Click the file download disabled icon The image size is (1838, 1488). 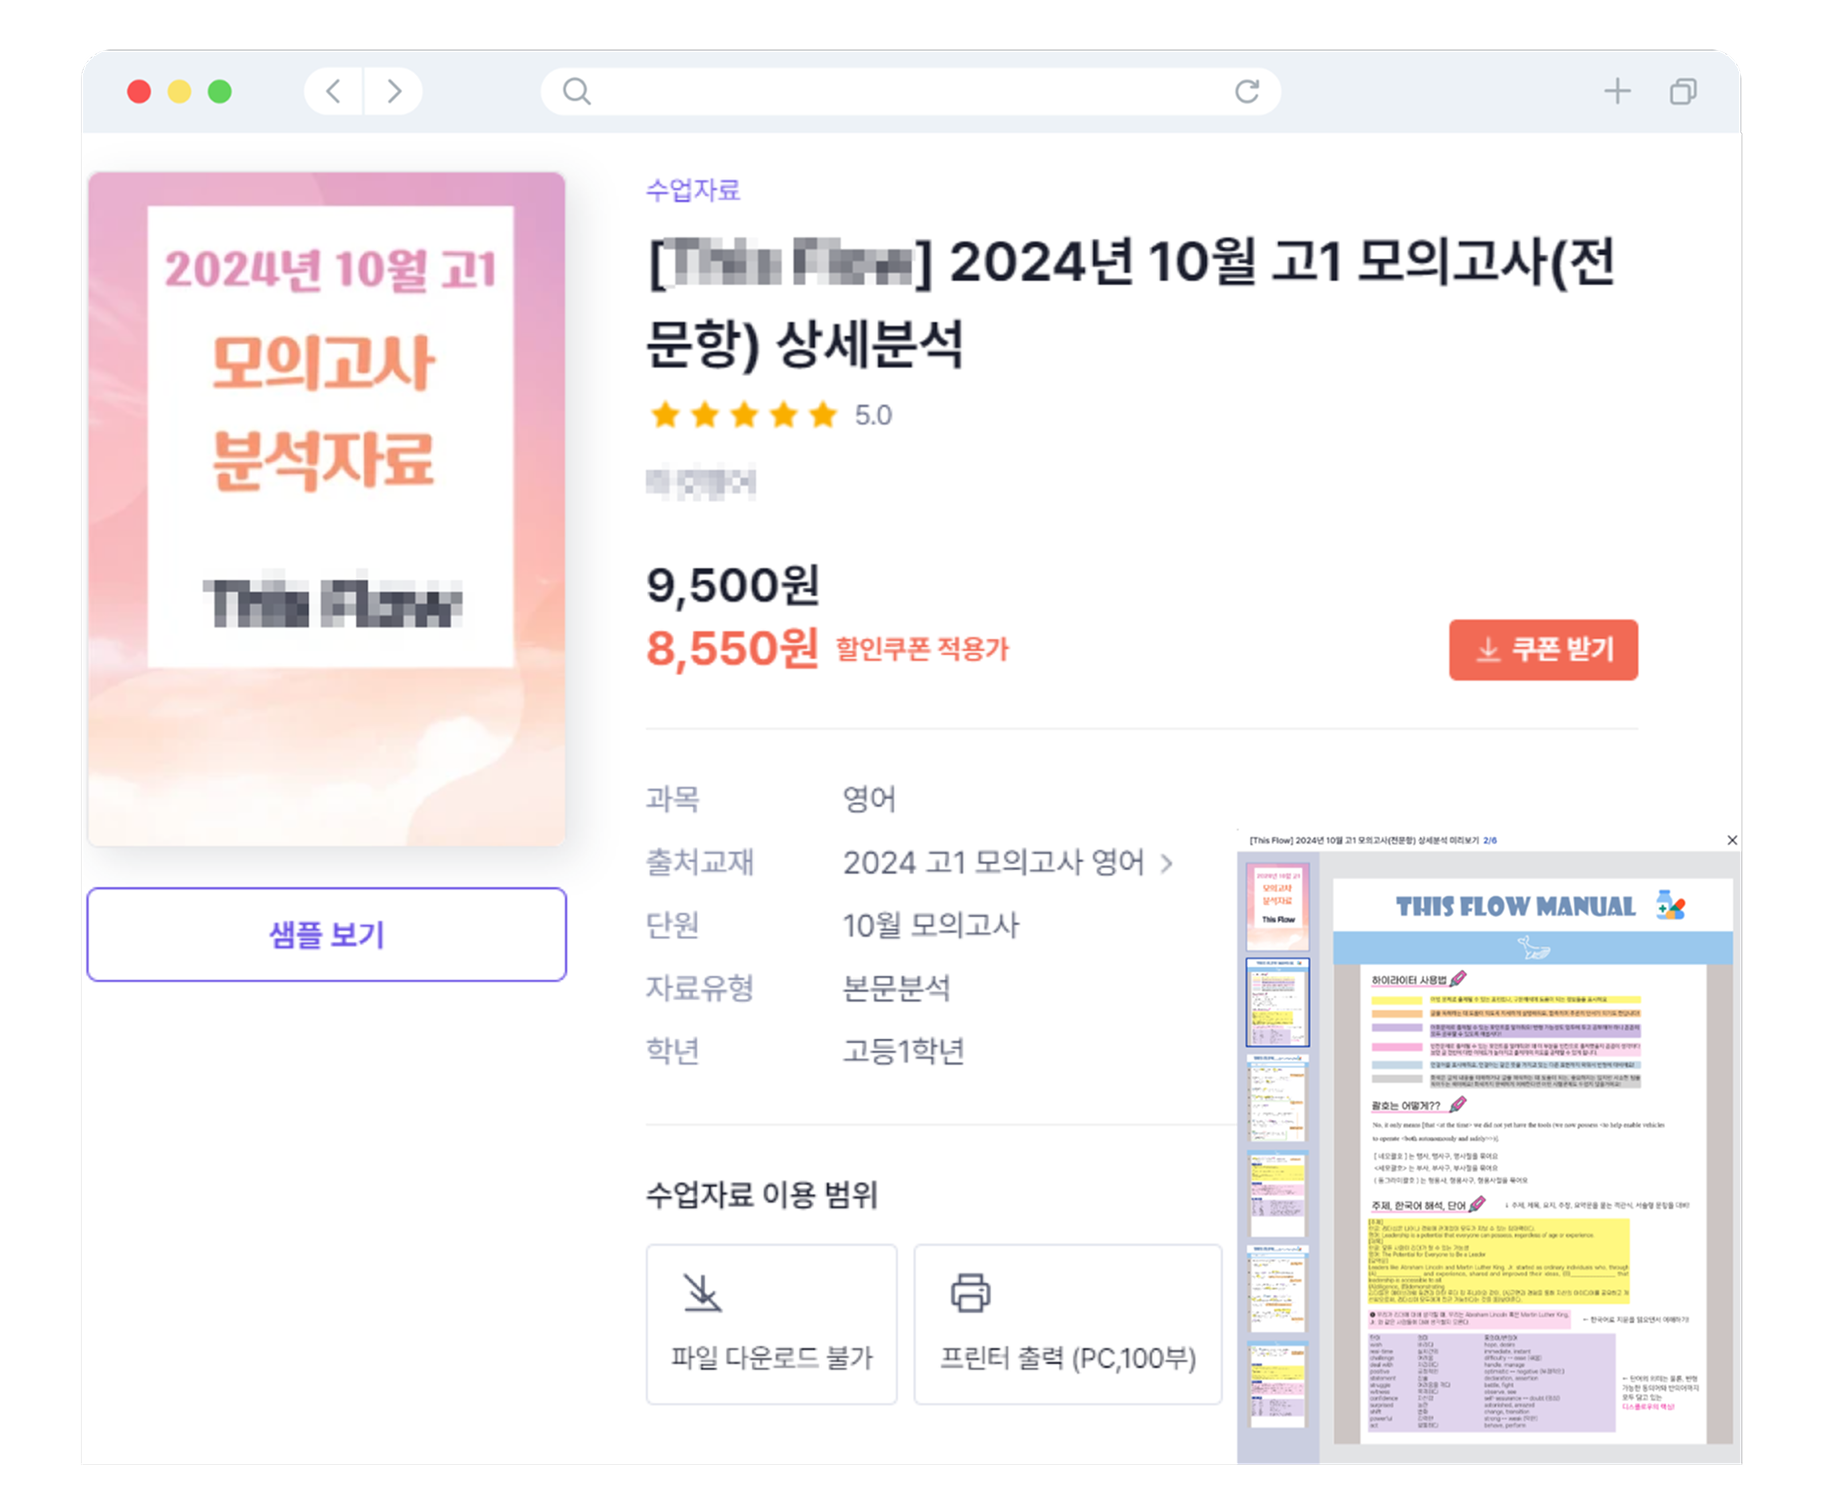(x=702, y=1292)
